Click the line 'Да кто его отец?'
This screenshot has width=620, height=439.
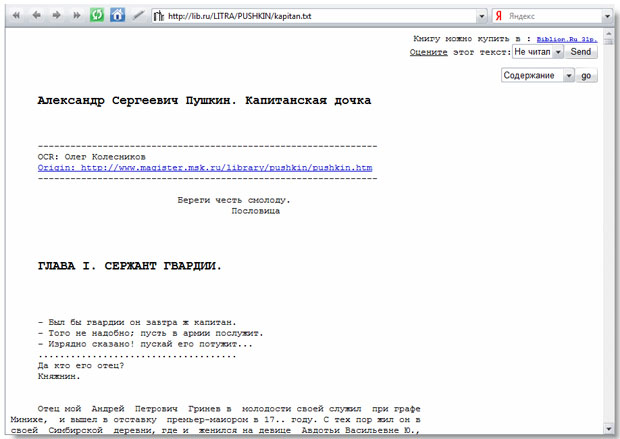tap(81, 366)
